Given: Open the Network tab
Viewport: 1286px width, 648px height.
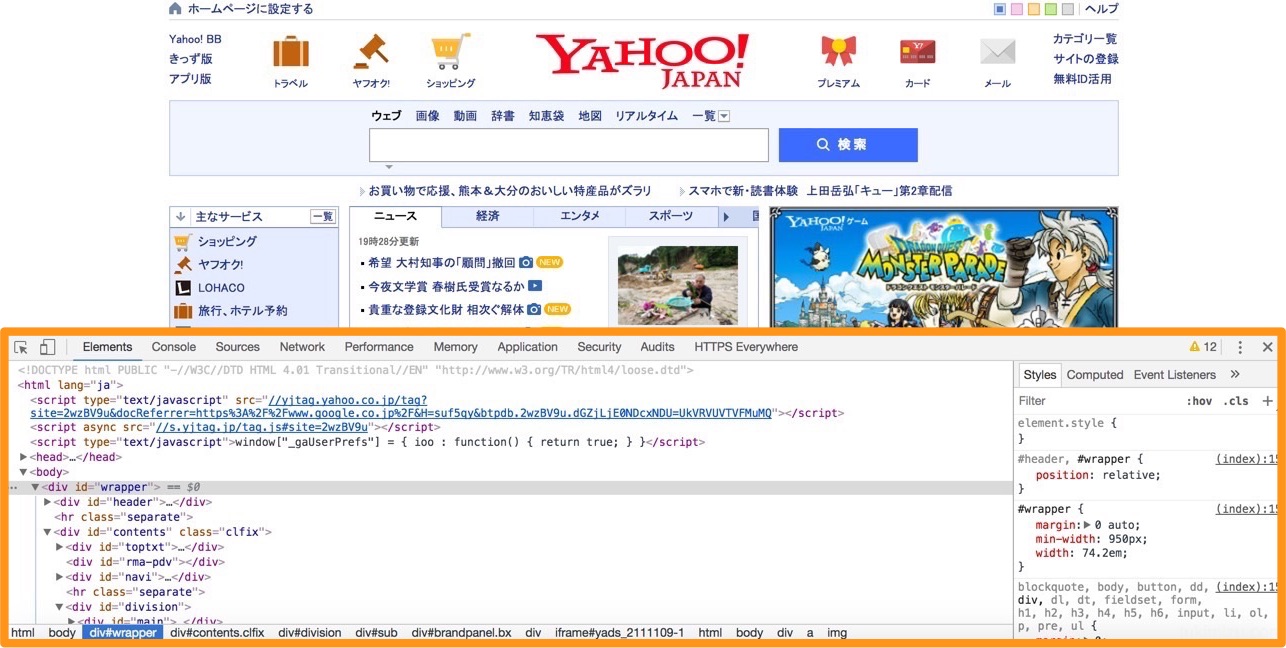Looking at the screenshot, I should (302, 347).
